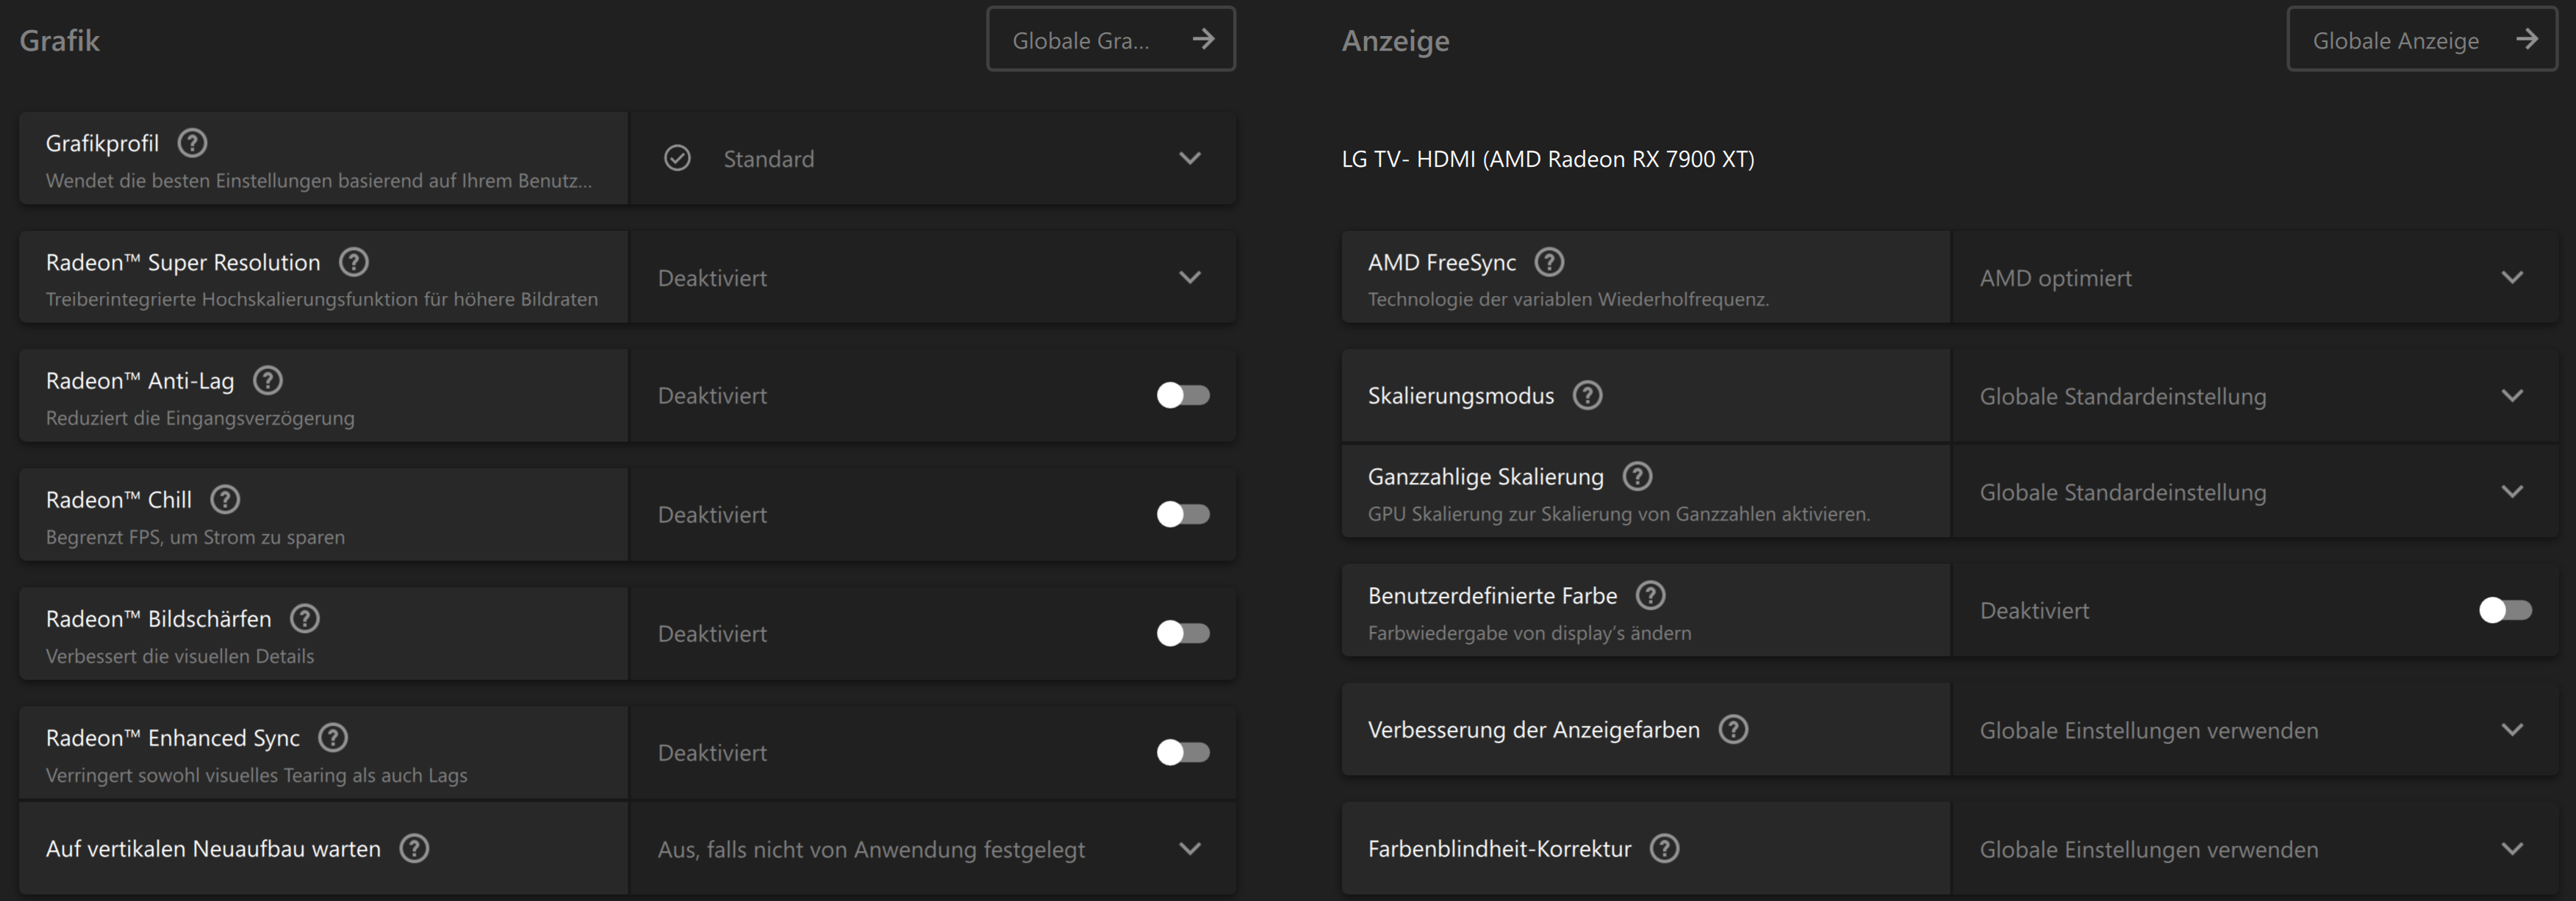The image size is (2576, 901).
Task: Turn on Radeon Bildschärfen
Action: (1183, 633)
